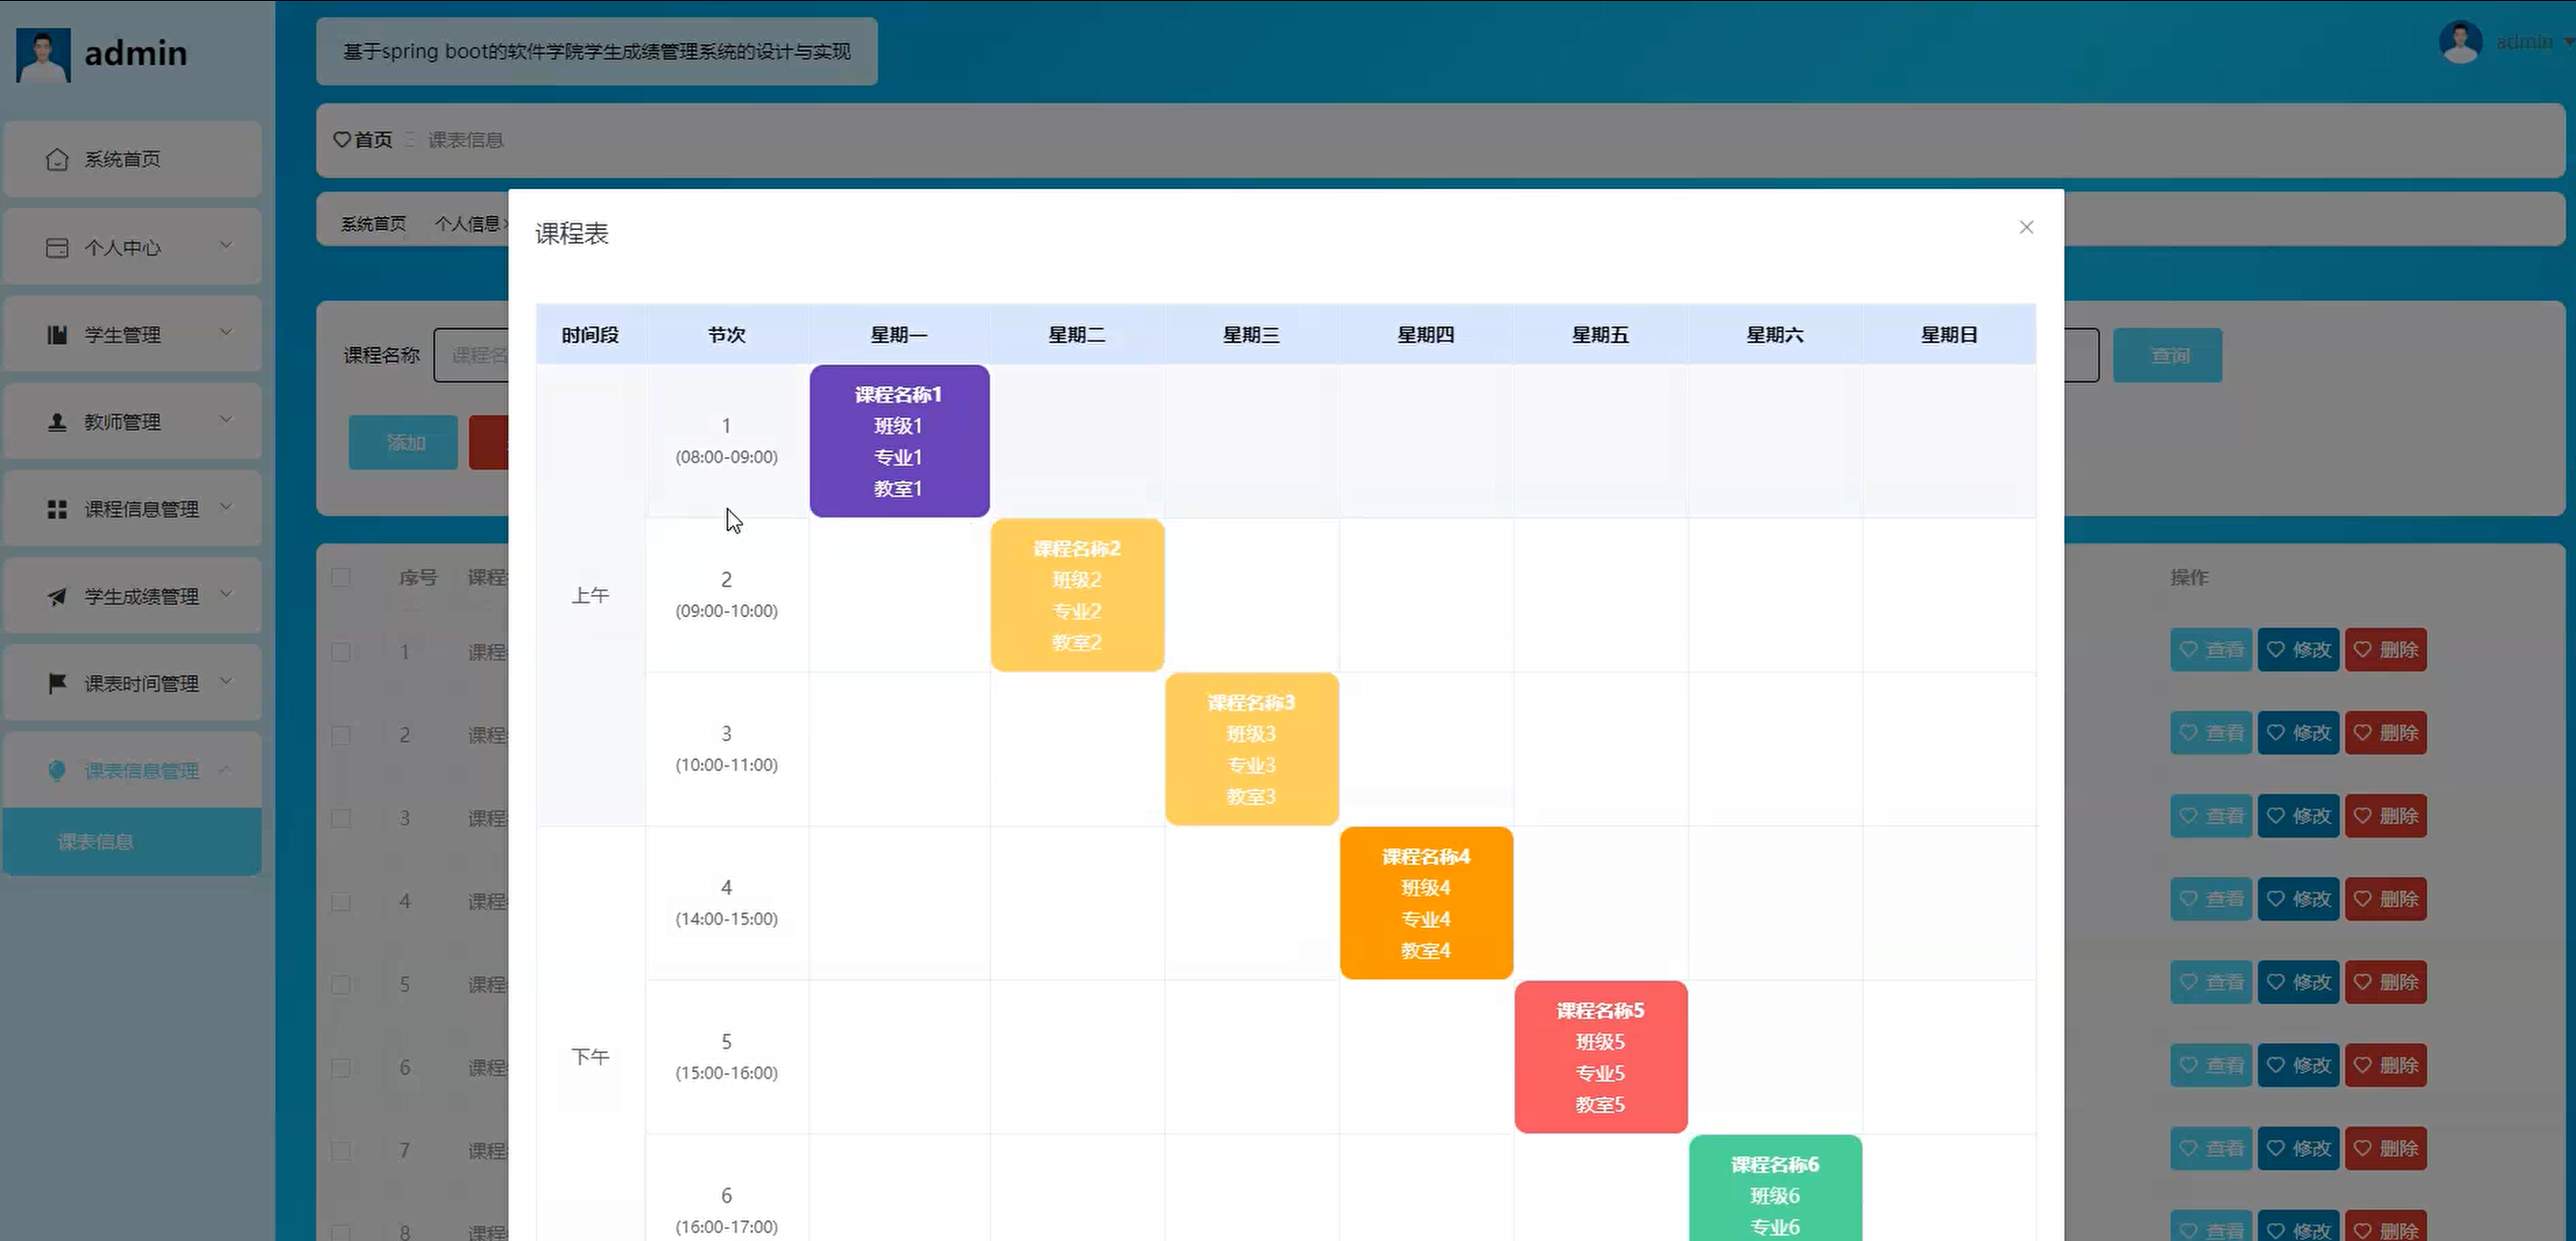Click 修改 button in row 6

click(2298, 1065)
